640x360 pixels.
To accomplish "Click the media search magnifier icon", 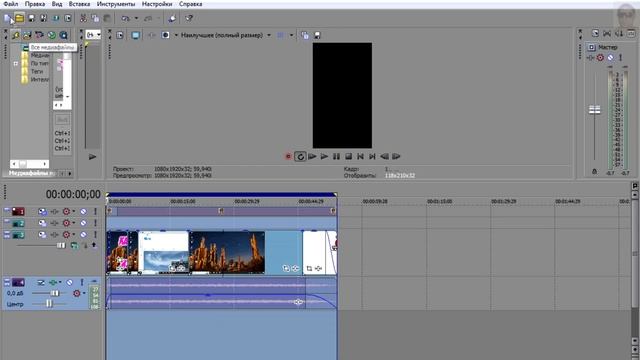I will 63,35.
